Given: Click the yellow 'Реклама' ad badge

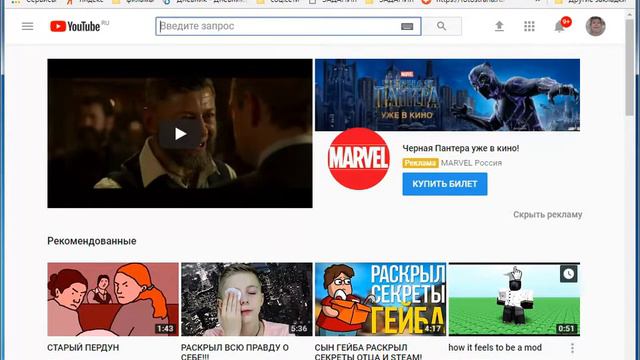Looking at the screenshot, I should coord(420,163).
